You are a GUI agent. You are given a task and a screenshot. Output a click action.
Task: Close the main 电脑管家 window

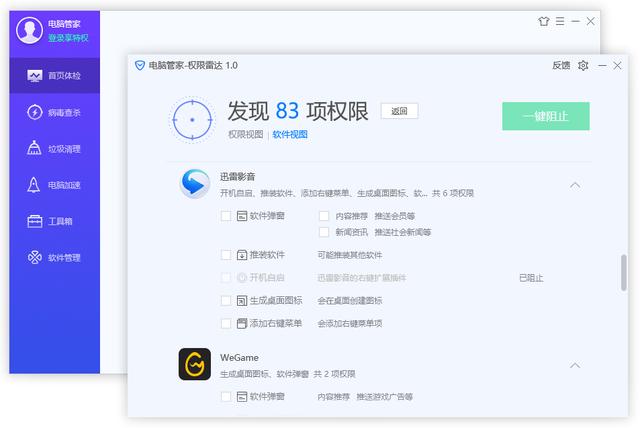point(591,21)
